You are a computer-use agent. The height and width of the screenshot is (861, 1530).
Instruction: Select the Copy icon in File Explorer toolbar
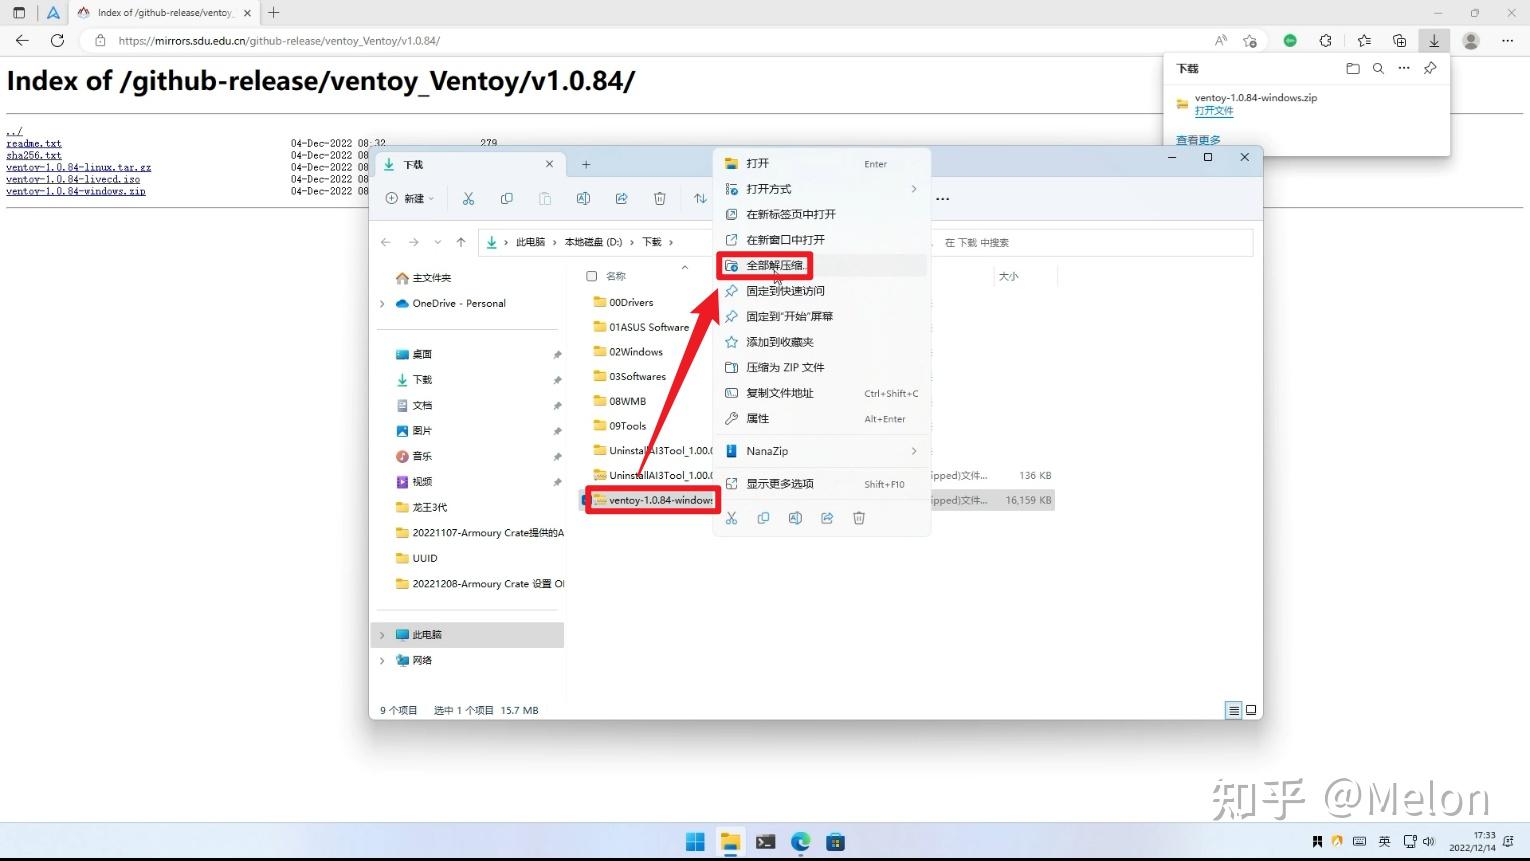(507, 198)
